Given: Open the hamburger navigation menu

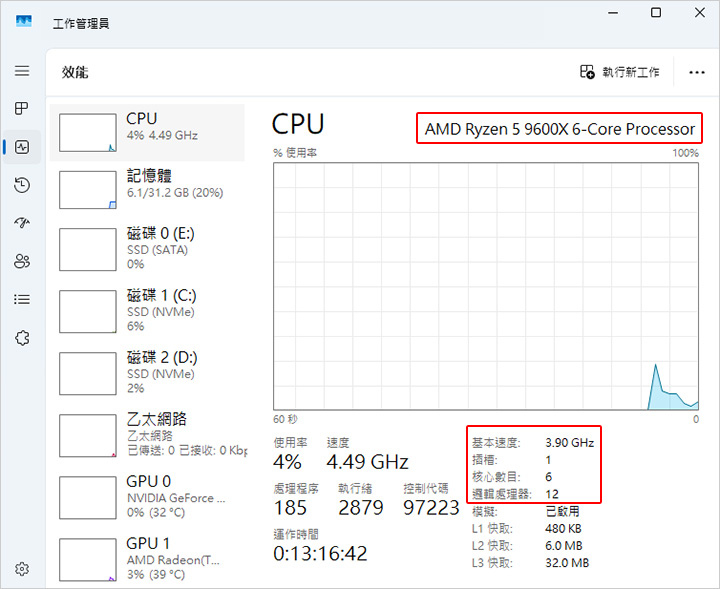Looking at the screenshot, I should [22, 71].
